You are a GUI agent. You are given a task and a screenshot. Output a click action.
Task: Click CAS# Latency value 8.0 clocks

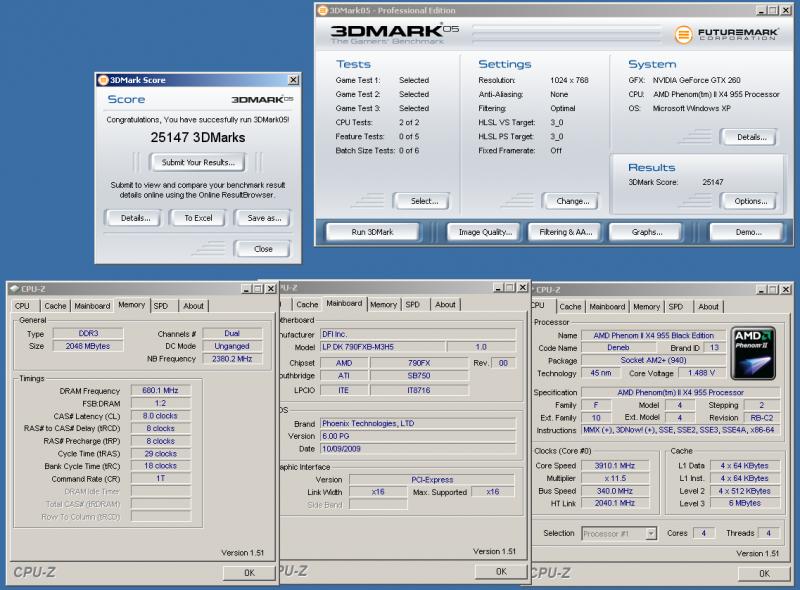pyautogui.click(x=160, y=416)
